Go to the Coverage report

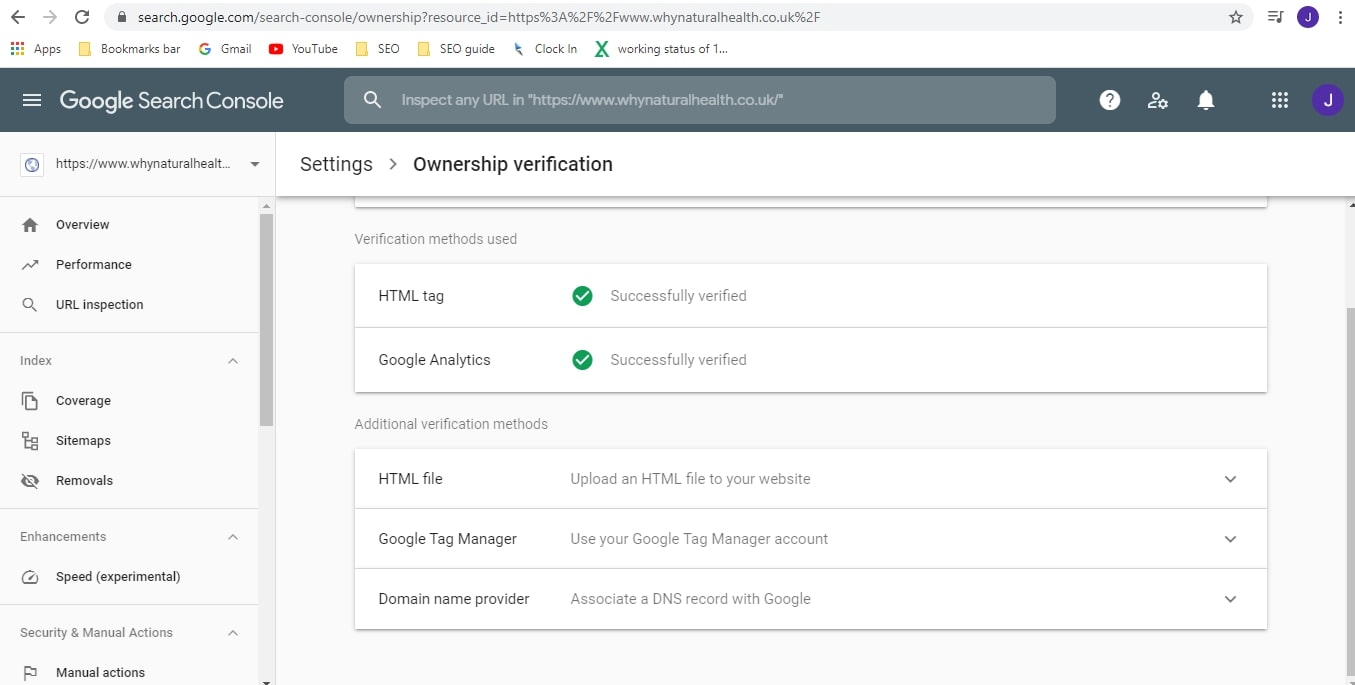coord(83,400)
